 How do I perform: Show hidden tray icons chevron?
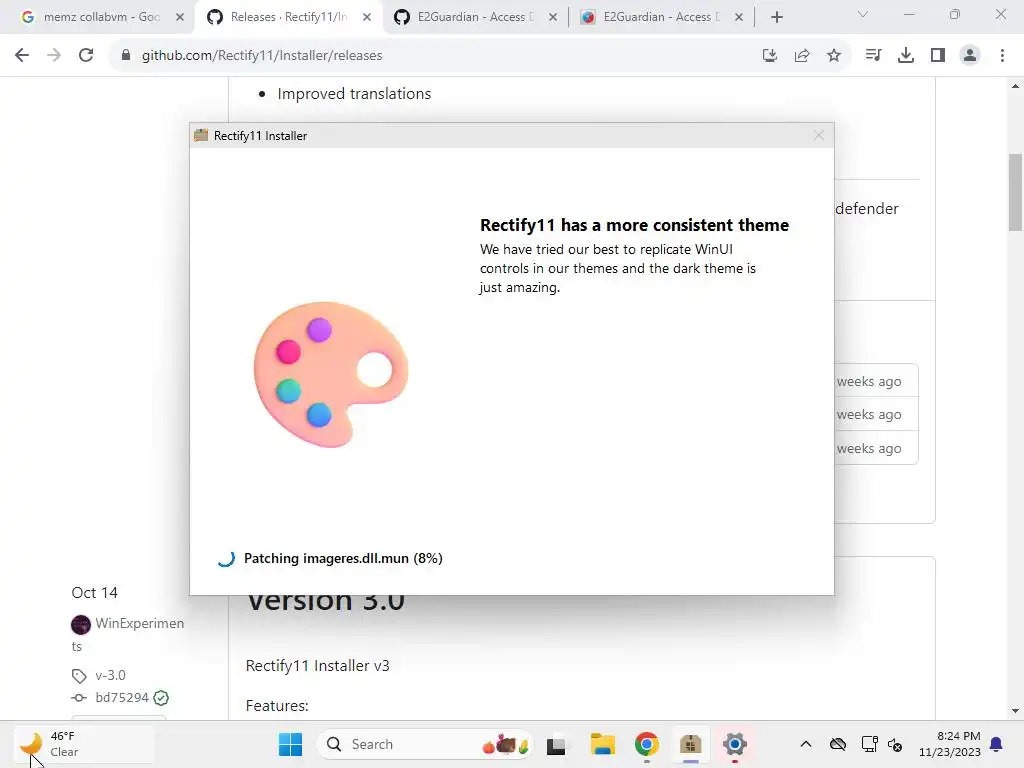point(806,744)
